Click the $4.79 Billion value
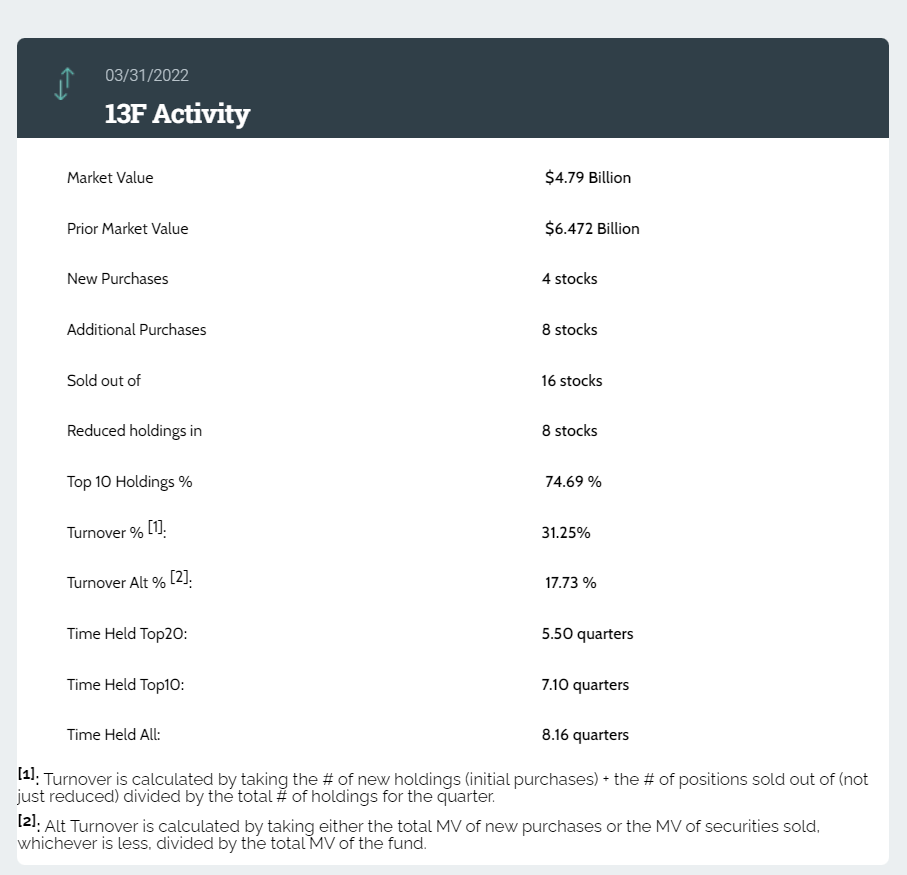907x875 pixels. tap(588, 178)
